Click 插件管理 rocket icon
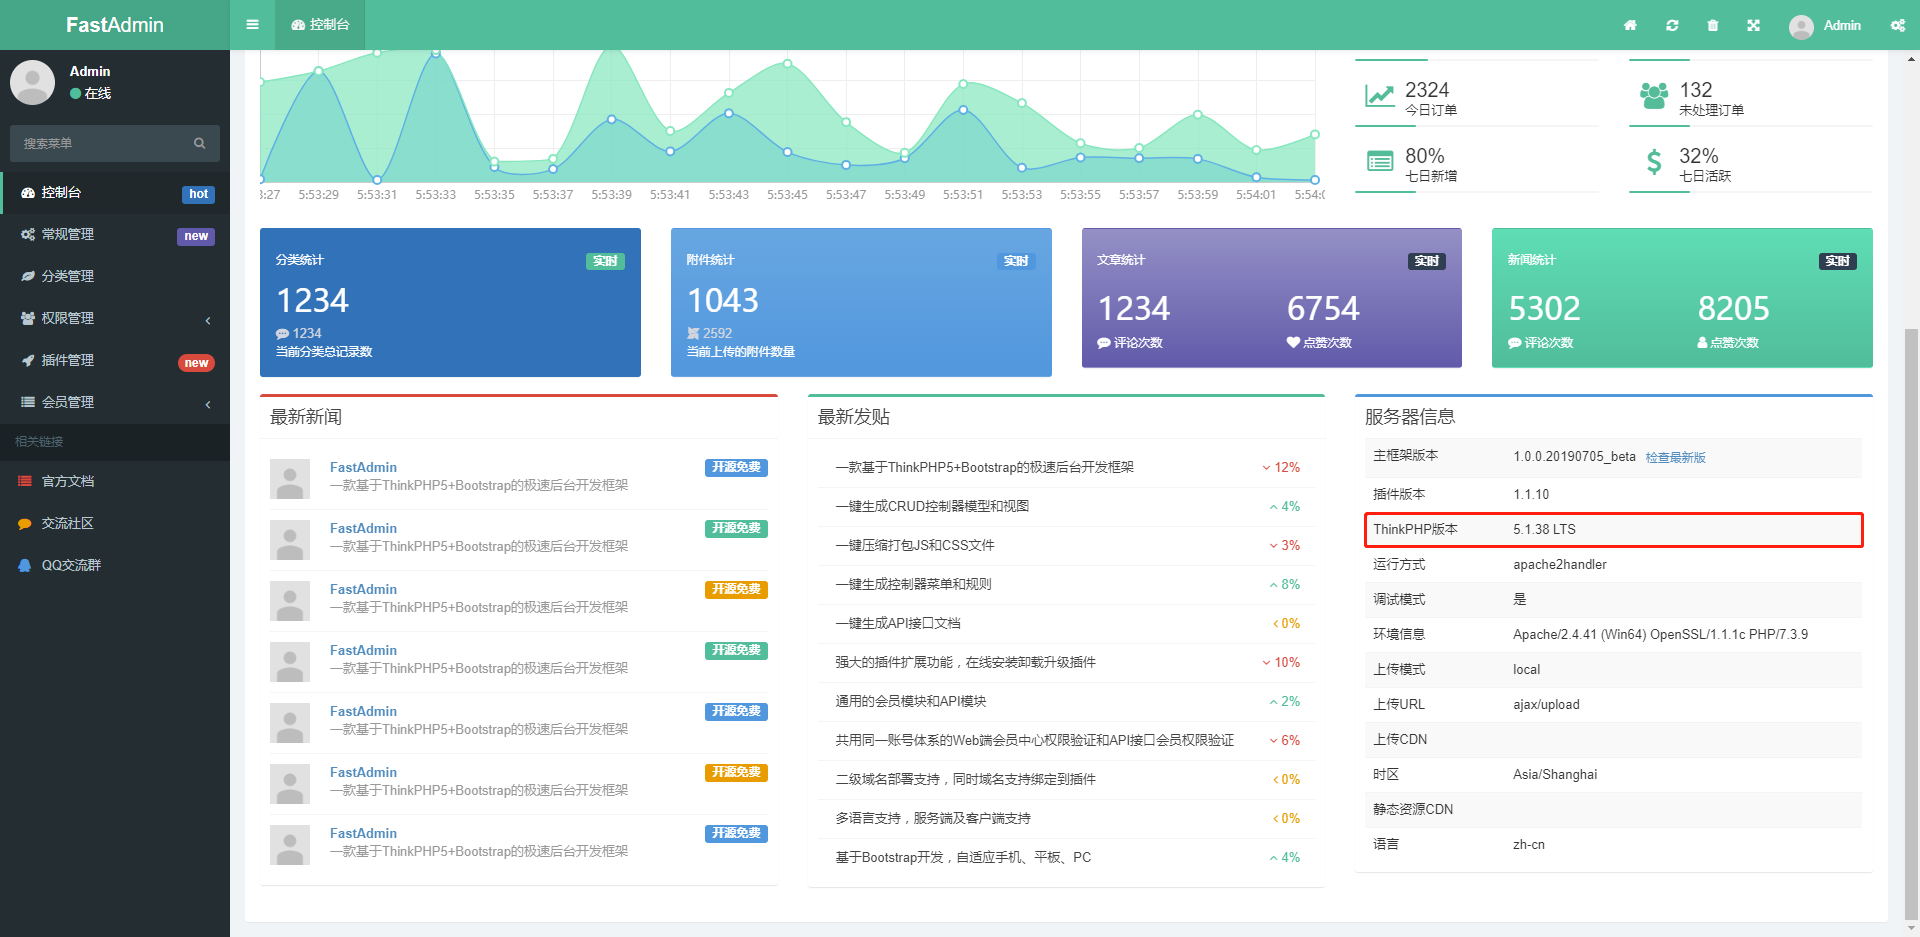 (x=27, y=360)
